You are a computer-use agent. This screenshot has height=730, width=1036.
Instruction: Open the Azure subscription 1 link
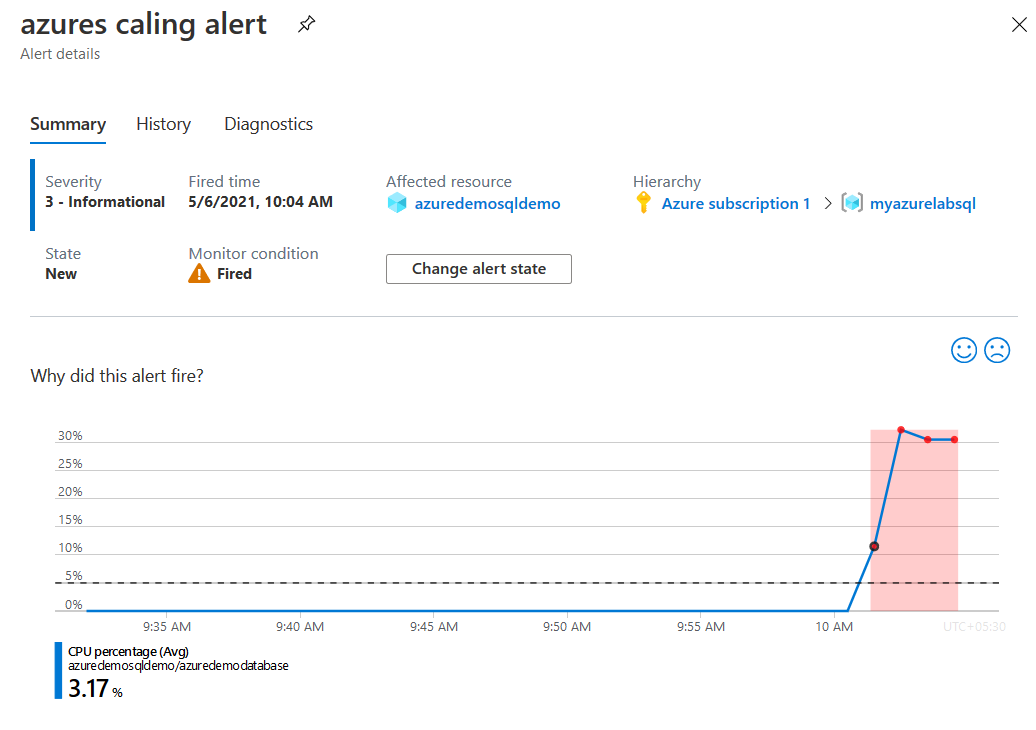pos(735,203)
